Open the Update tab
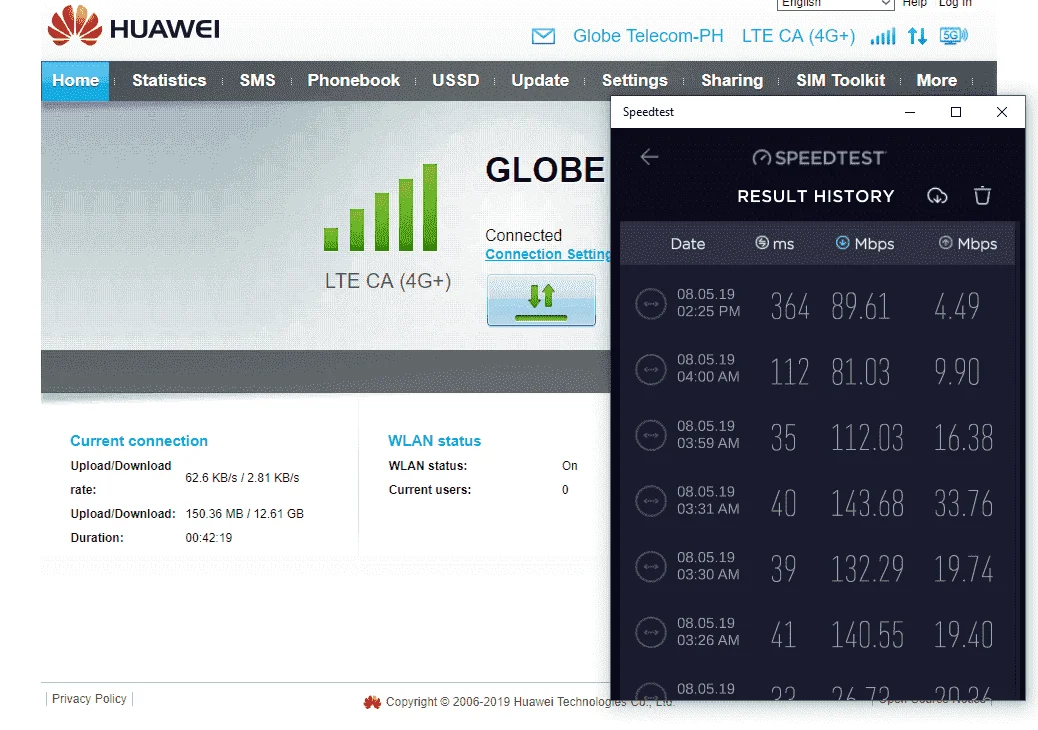This screenshot has width=1038, height=730. click(x=540, y=81)
